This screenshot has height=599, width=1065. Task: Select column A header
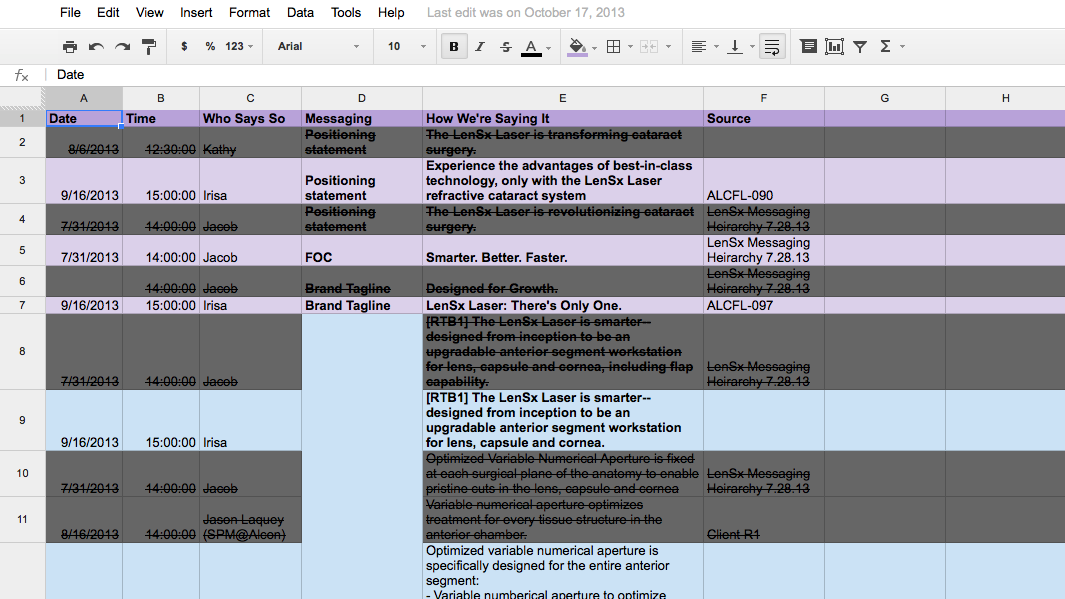pos(84,98)
